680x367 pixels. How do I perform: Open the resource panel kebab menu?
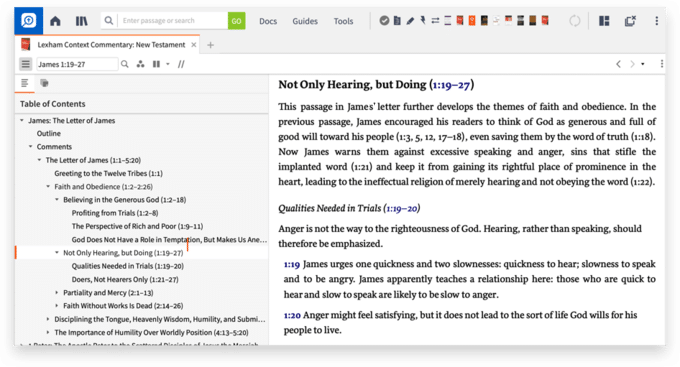point(661,64)
